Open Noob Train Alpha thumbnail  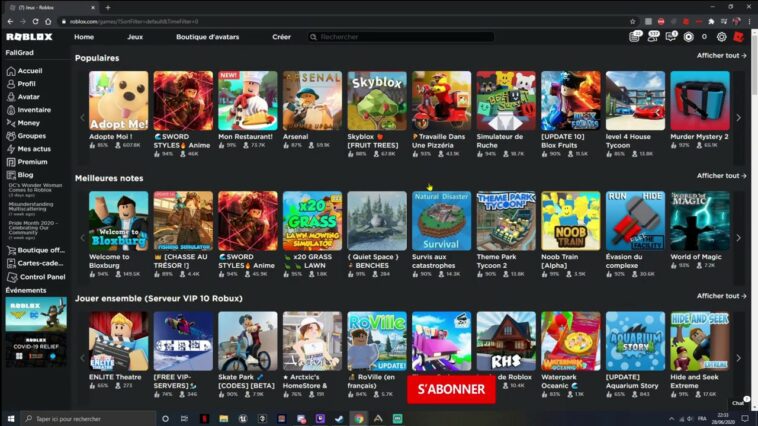[571, 221]
